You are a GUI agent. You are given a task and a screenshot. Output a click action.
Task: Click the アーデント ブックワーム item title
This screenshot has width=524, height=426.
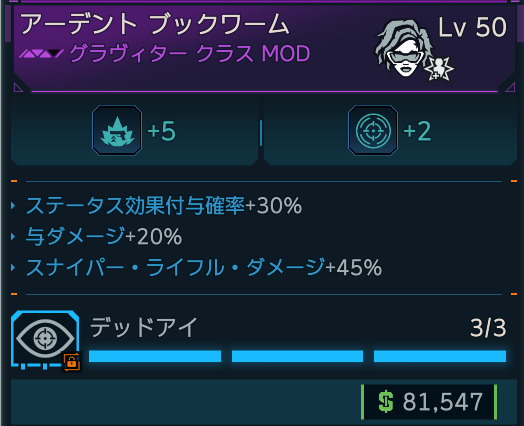pyautogui.click(x=155, y=24)
